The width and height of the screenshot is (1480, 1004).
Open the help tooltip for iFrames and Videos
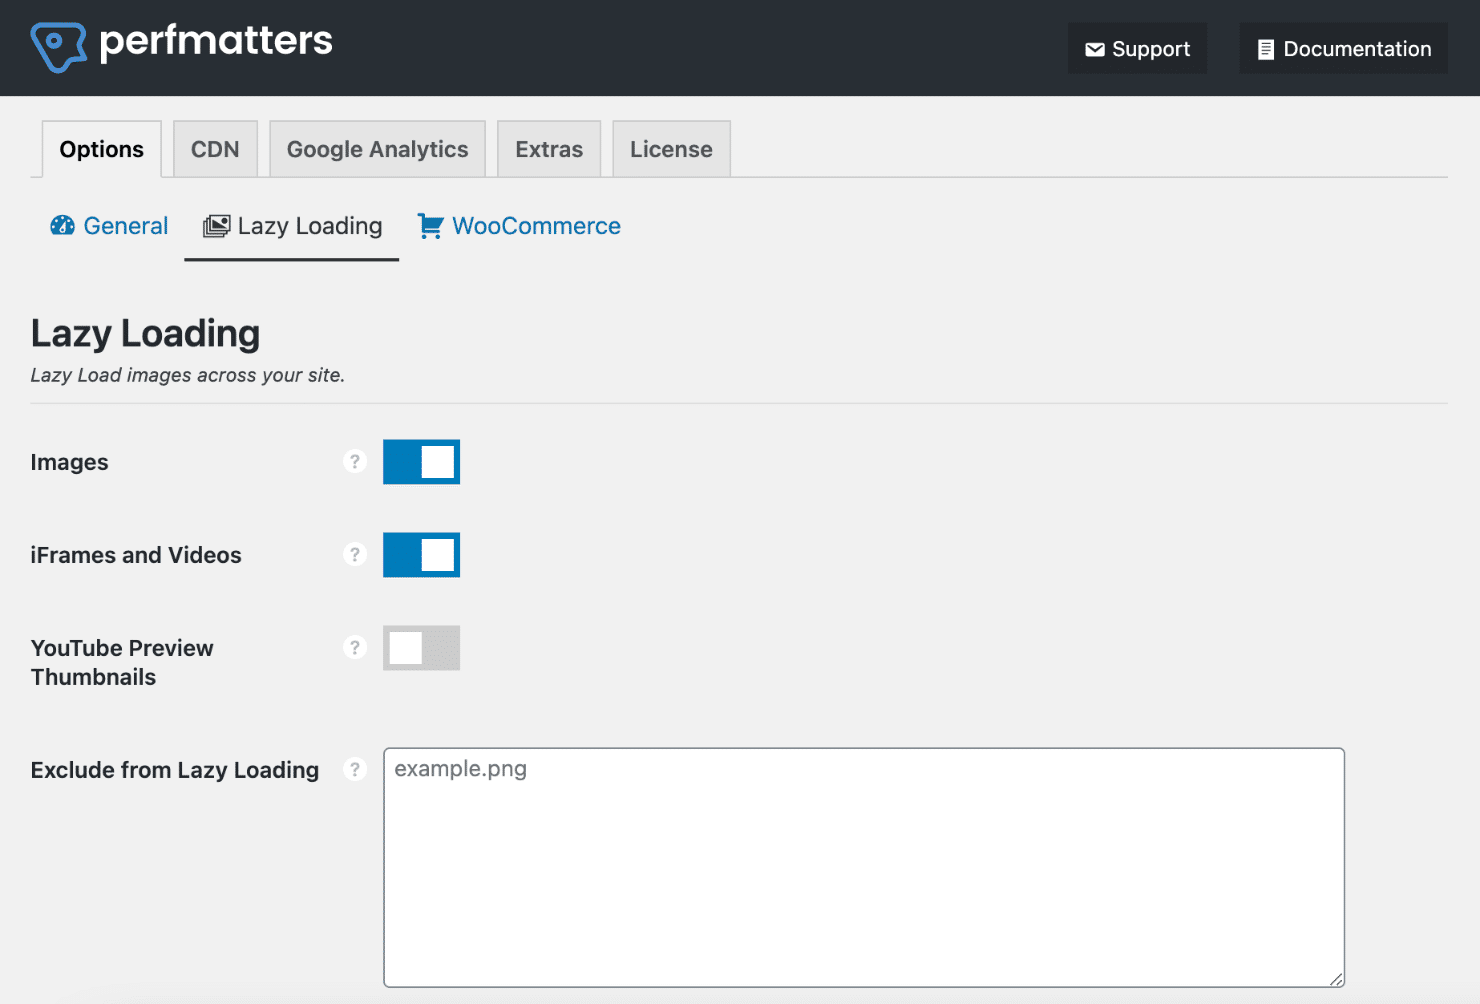355,554
